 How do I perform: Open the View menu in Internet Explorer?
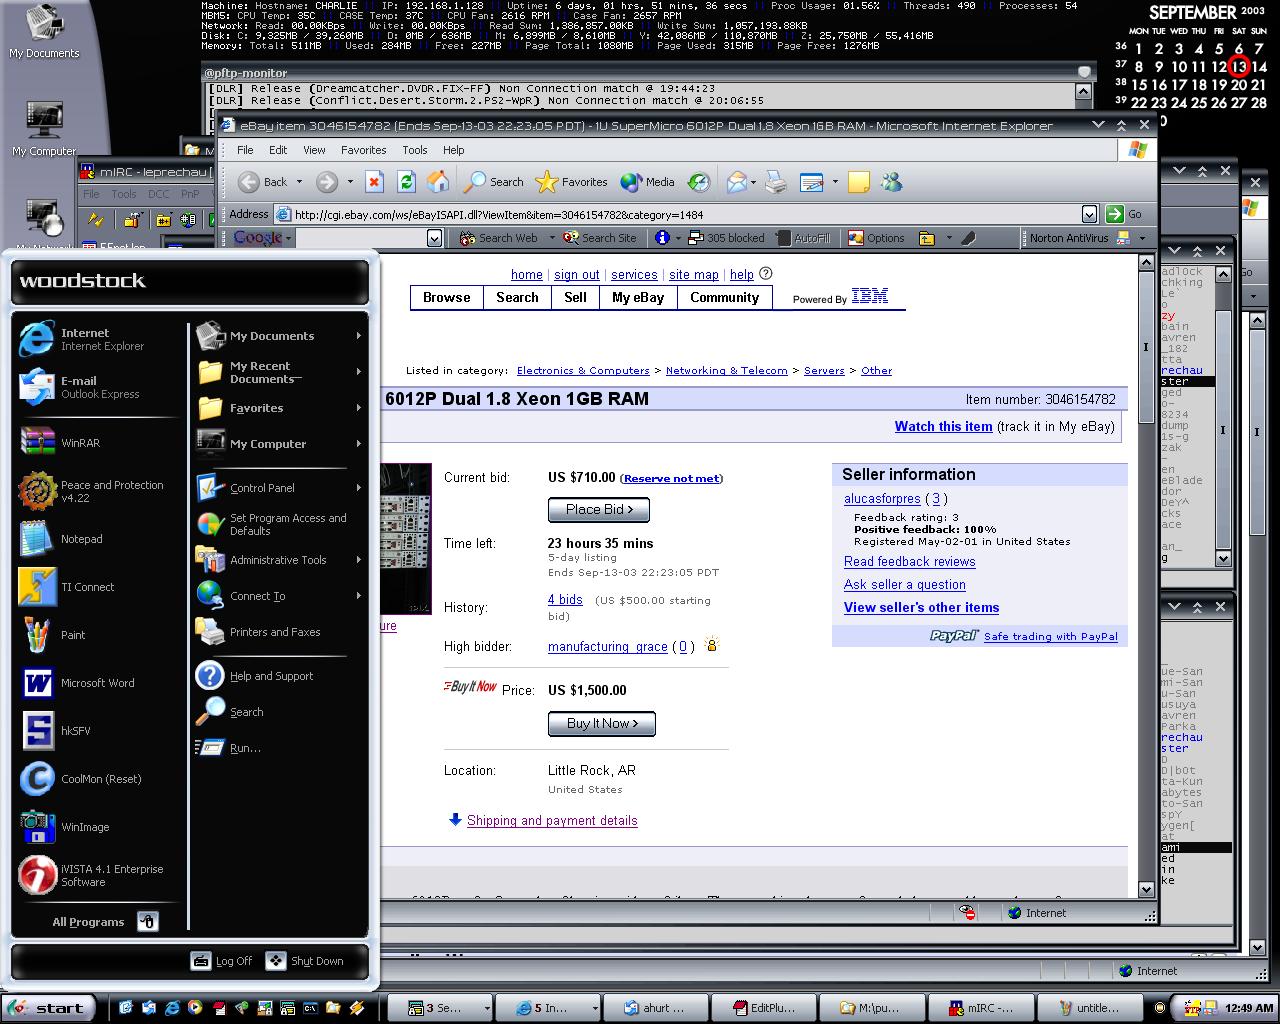[x=314, y=150]
